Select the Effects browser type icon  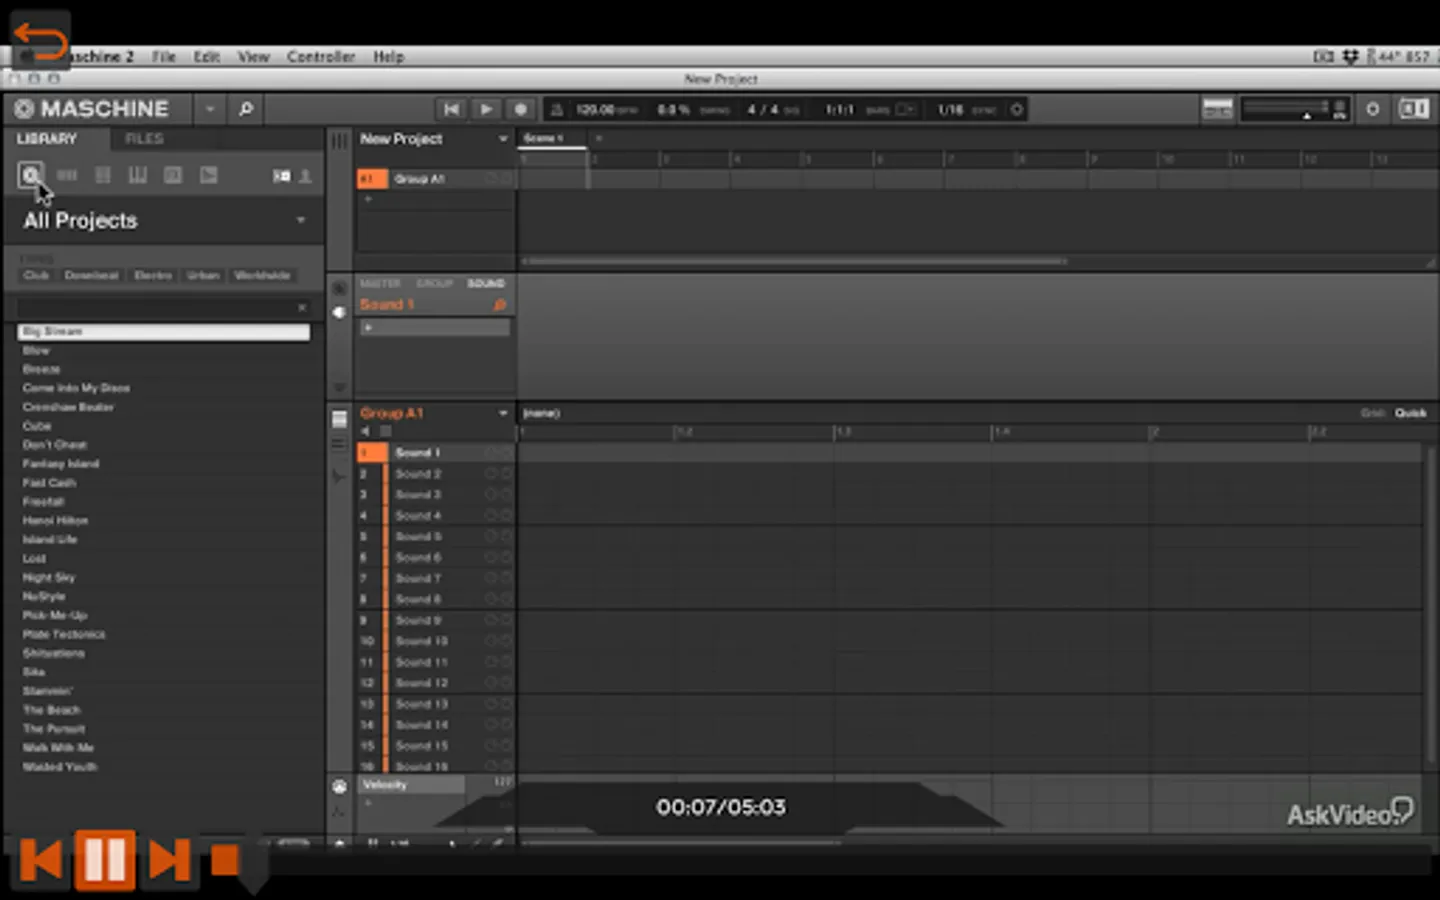[173, 175]
